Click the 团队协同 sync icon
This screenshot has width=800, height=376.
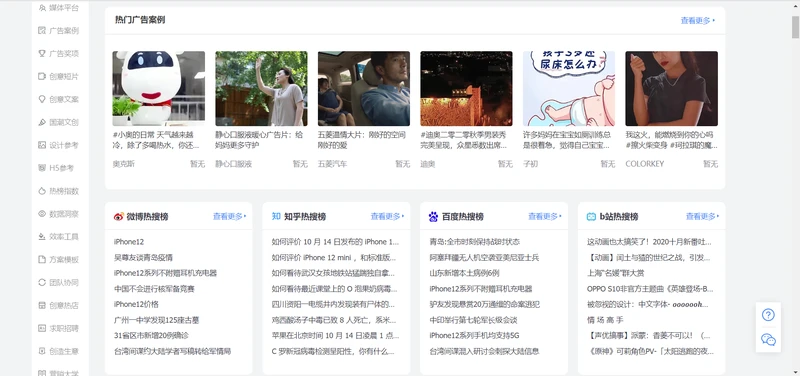42,283
